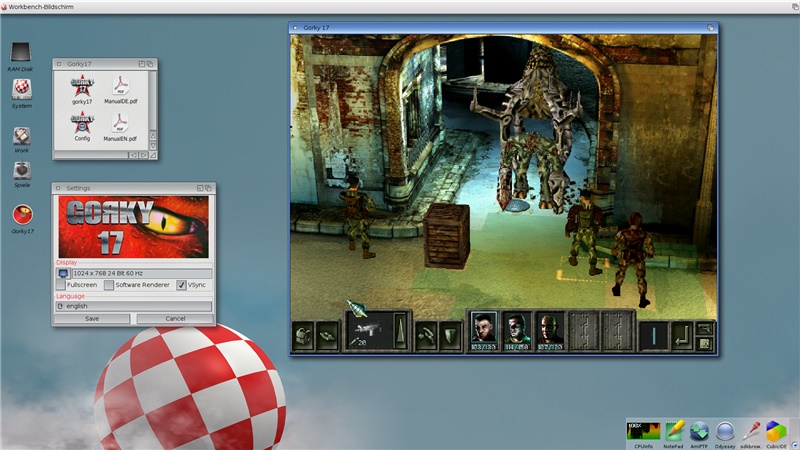Open the Spiele volume desktop icon
The height and width of the screenshot is (450, 800).
point(22,174)
